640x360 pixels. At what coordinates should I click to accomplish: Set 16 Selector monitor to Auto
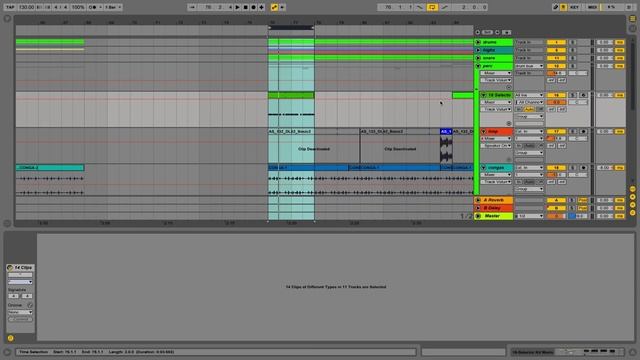coord(529,109)
